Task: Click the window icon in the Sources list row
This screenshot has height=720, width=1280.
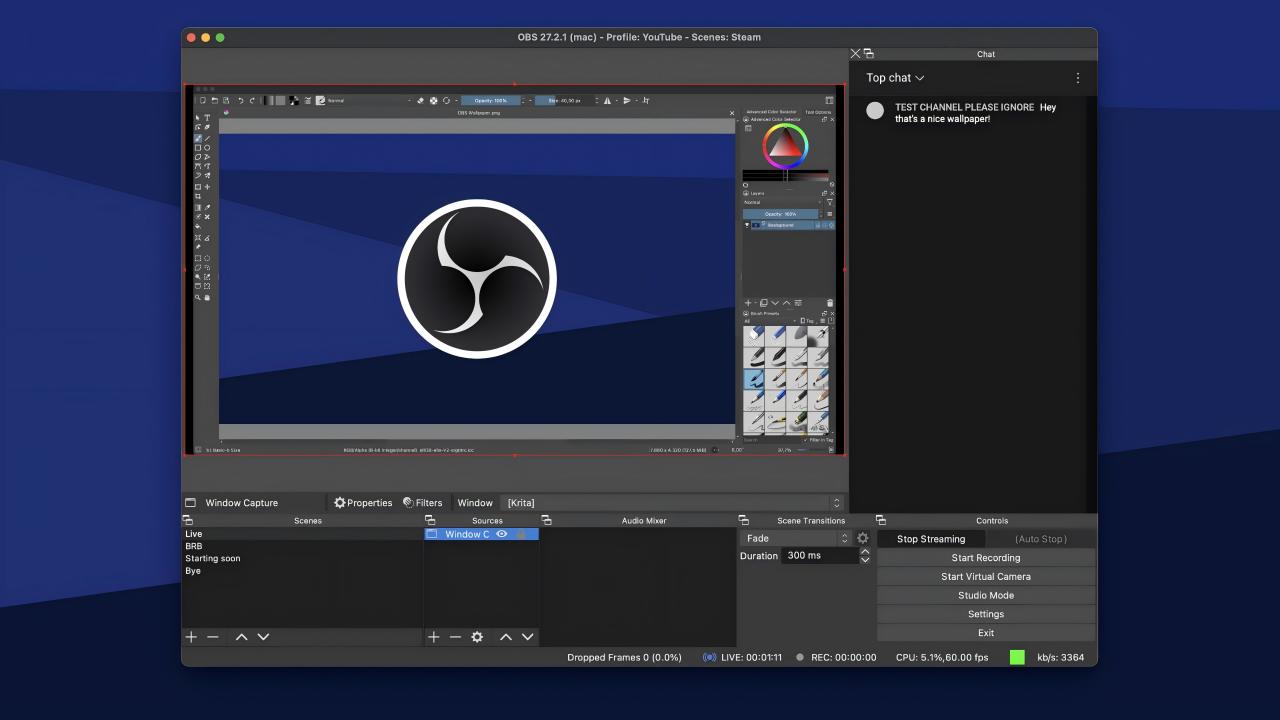Action: click(432, 534)
